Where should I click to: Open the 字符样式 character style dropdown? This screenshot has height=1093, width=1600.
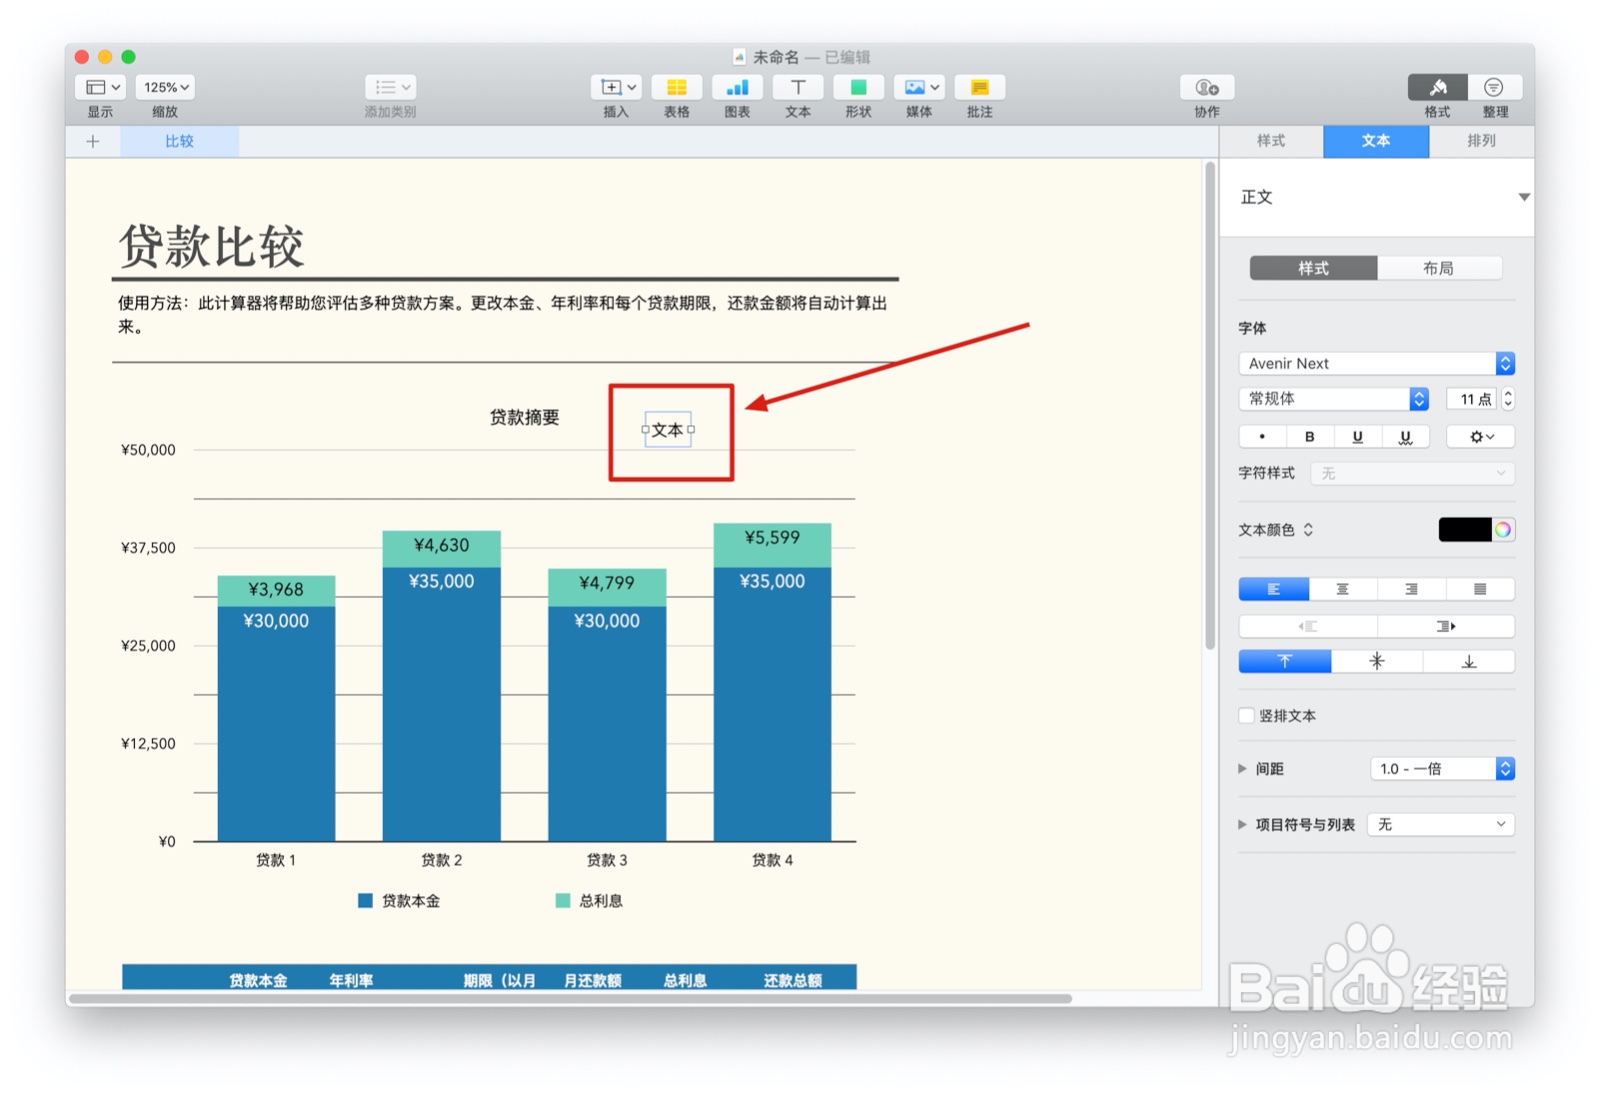1411,473
